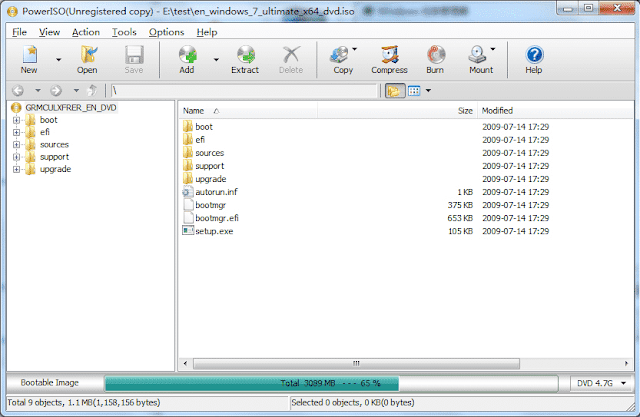The image size is (640, 417).
Task: Open the view mode dropdown arrow
Action: pos(428,91)
